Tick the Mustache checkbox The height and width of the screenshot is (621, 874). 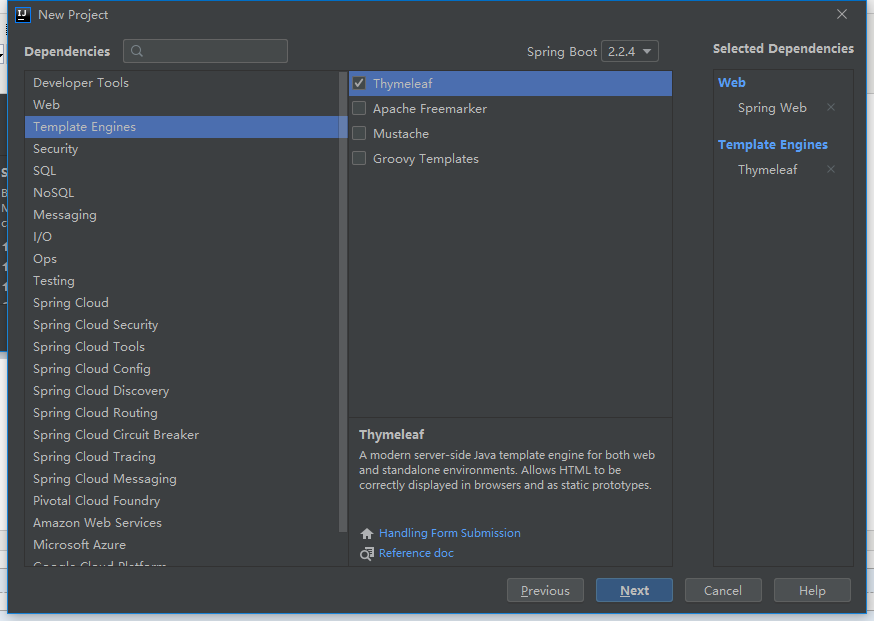(x=359, y=134)
